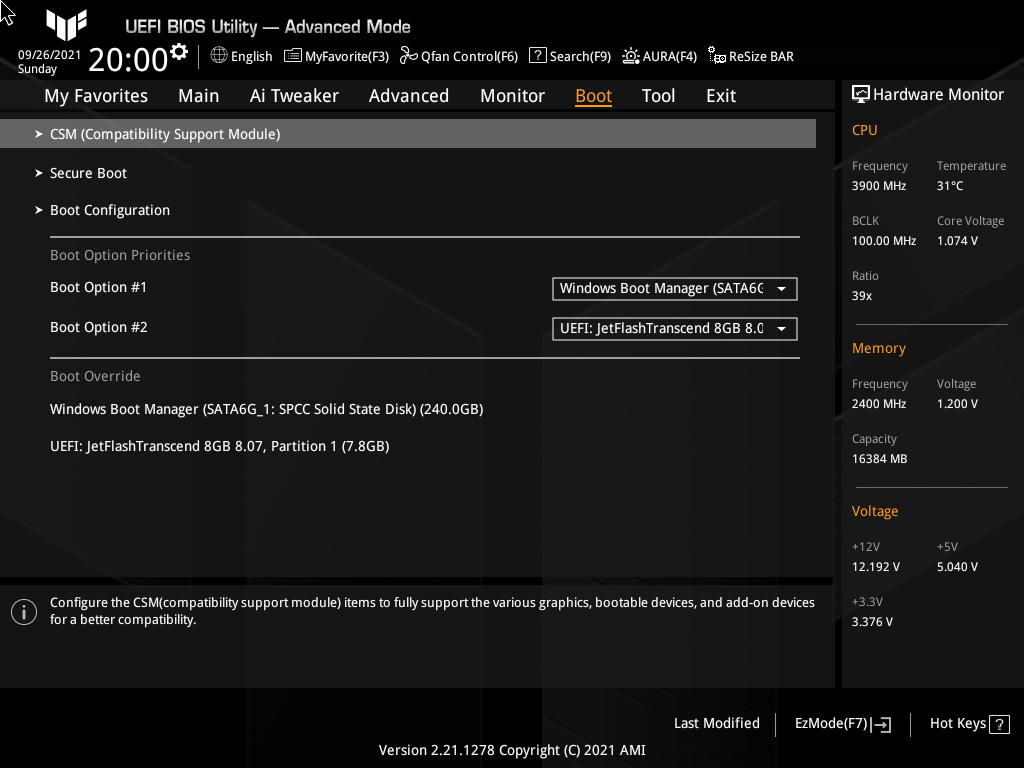Switch to EzMode with the F7 button
The image size is (1024, 768).
coord(841,723)
